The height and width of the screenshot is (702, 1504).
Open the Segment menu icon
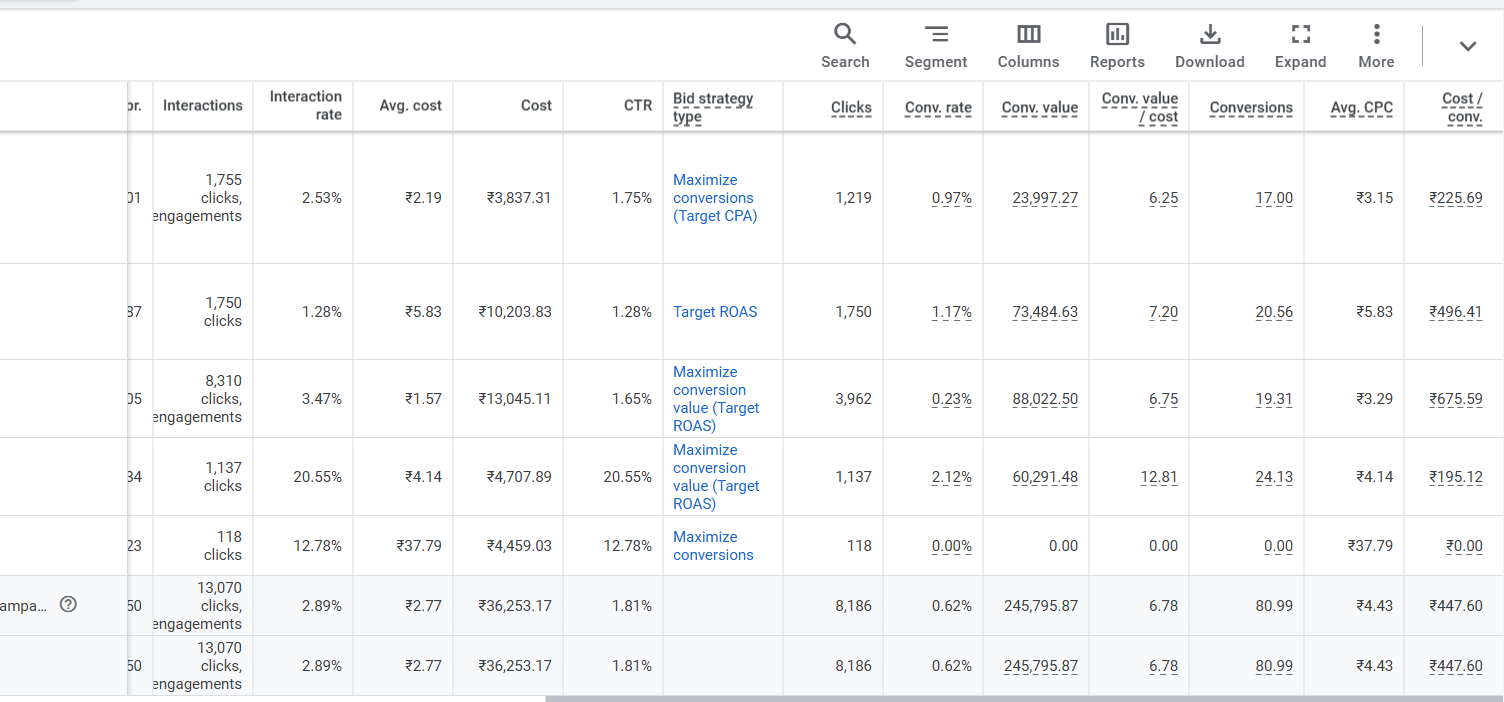coord(935,46)
